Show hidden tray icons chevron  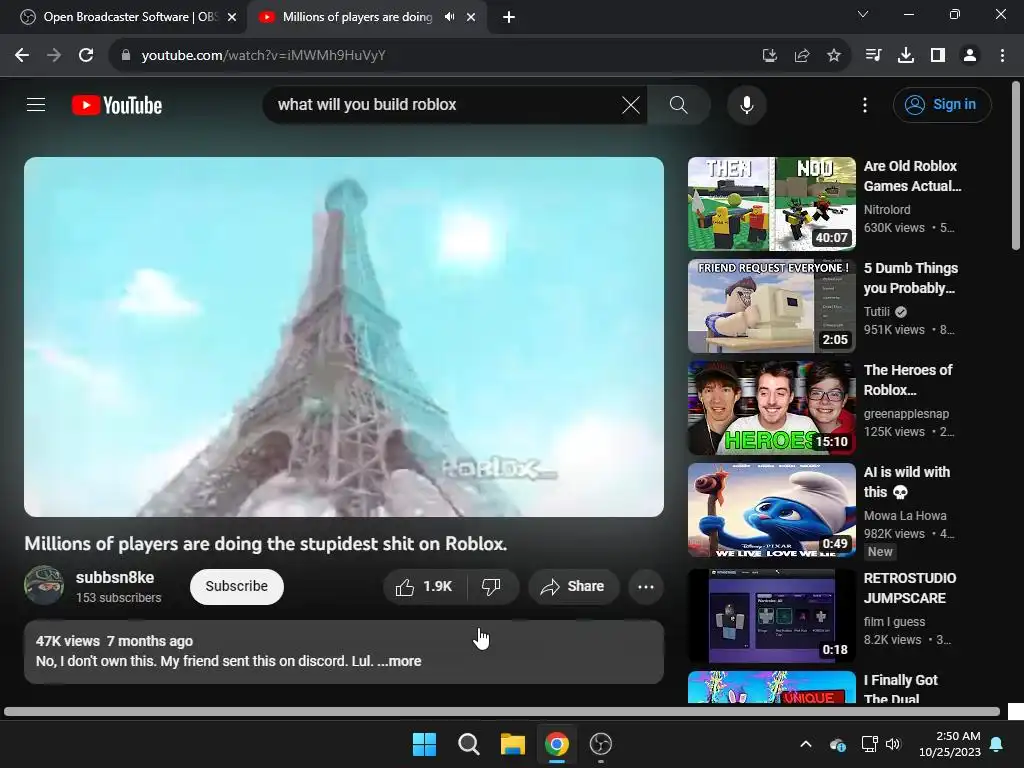click(806, 744)
